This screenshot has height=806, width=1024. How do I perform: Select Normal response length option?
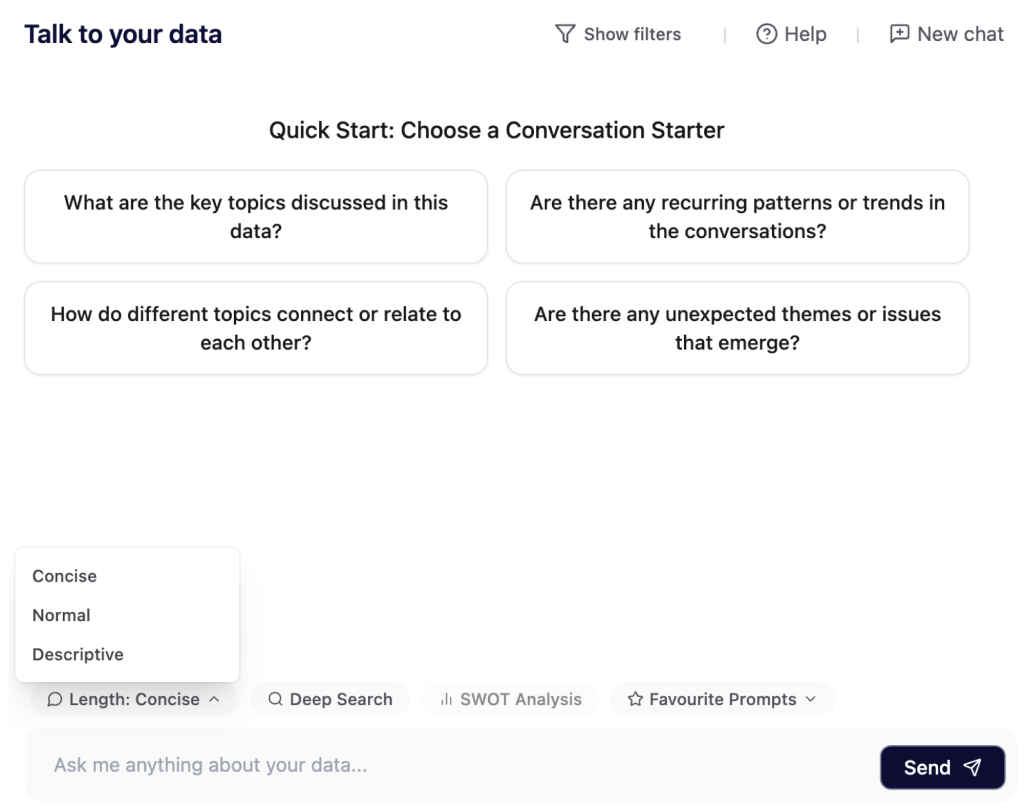tap(61, 615)
